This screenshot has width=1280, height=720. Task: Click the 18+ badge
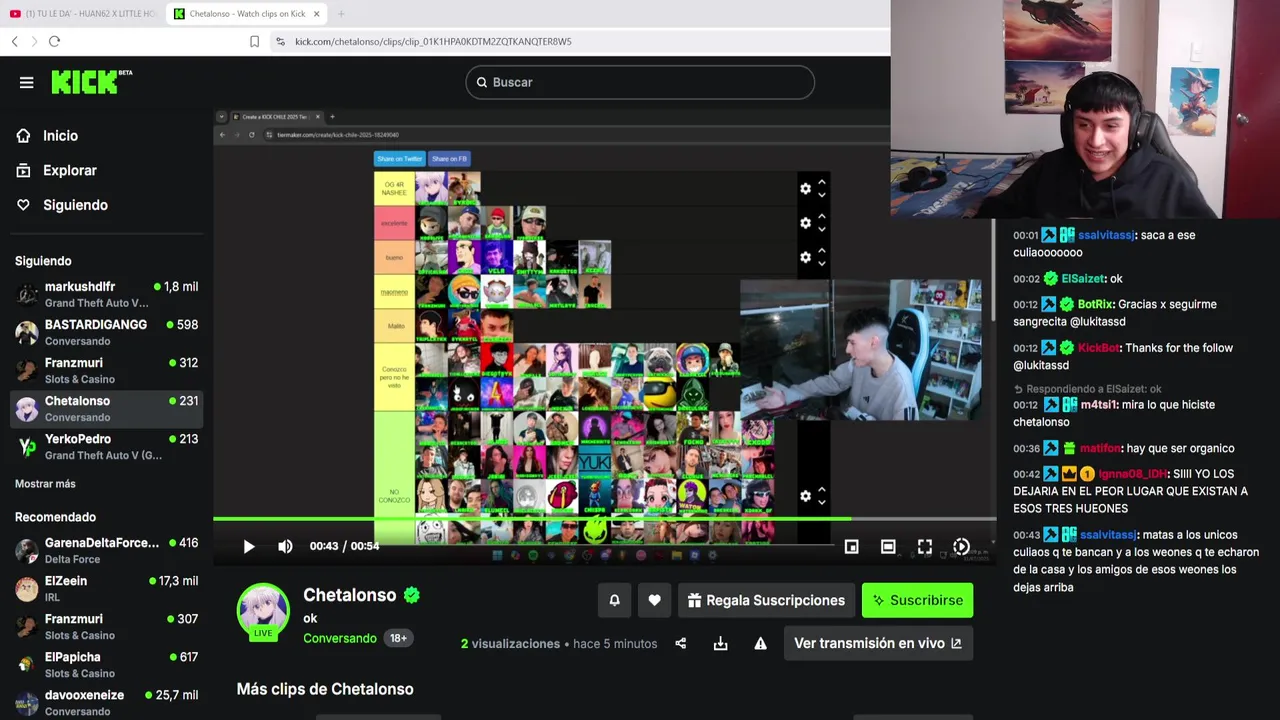point(398,638)
